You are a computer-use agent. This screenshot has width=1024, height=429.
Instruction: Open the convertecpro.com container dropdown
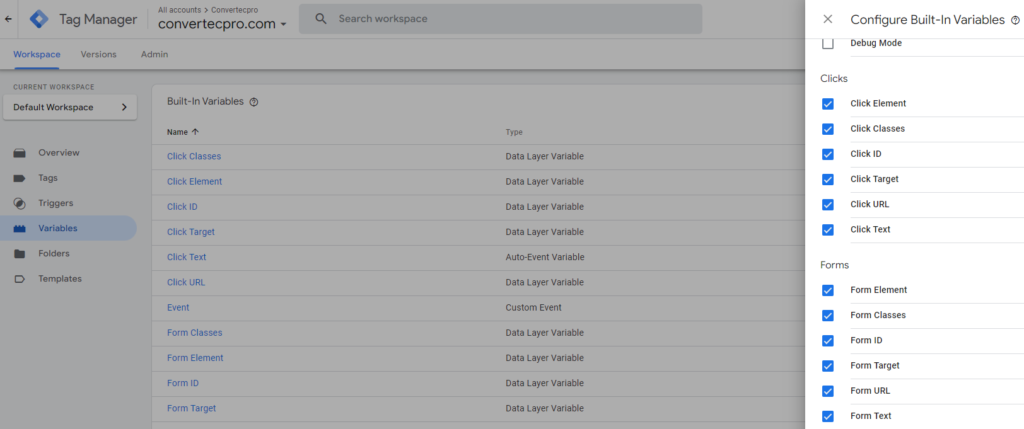point(222,24)
